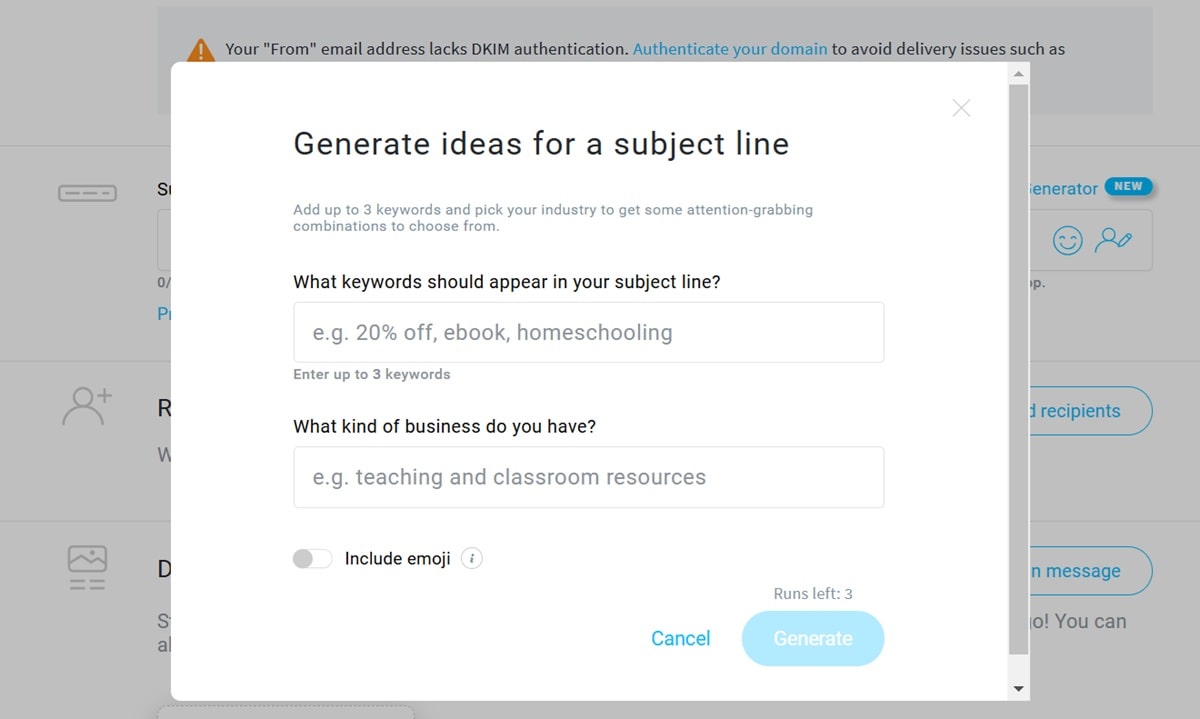Click the design message image icon
The height and width of the screenshot is (719, 1200).
click(x=87, y=568)
